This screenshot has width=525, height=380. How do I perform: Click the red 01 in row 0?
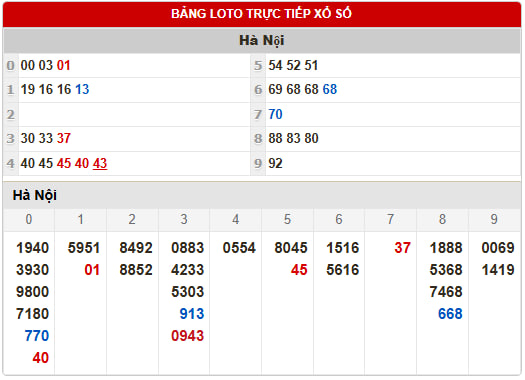[64, 65]
